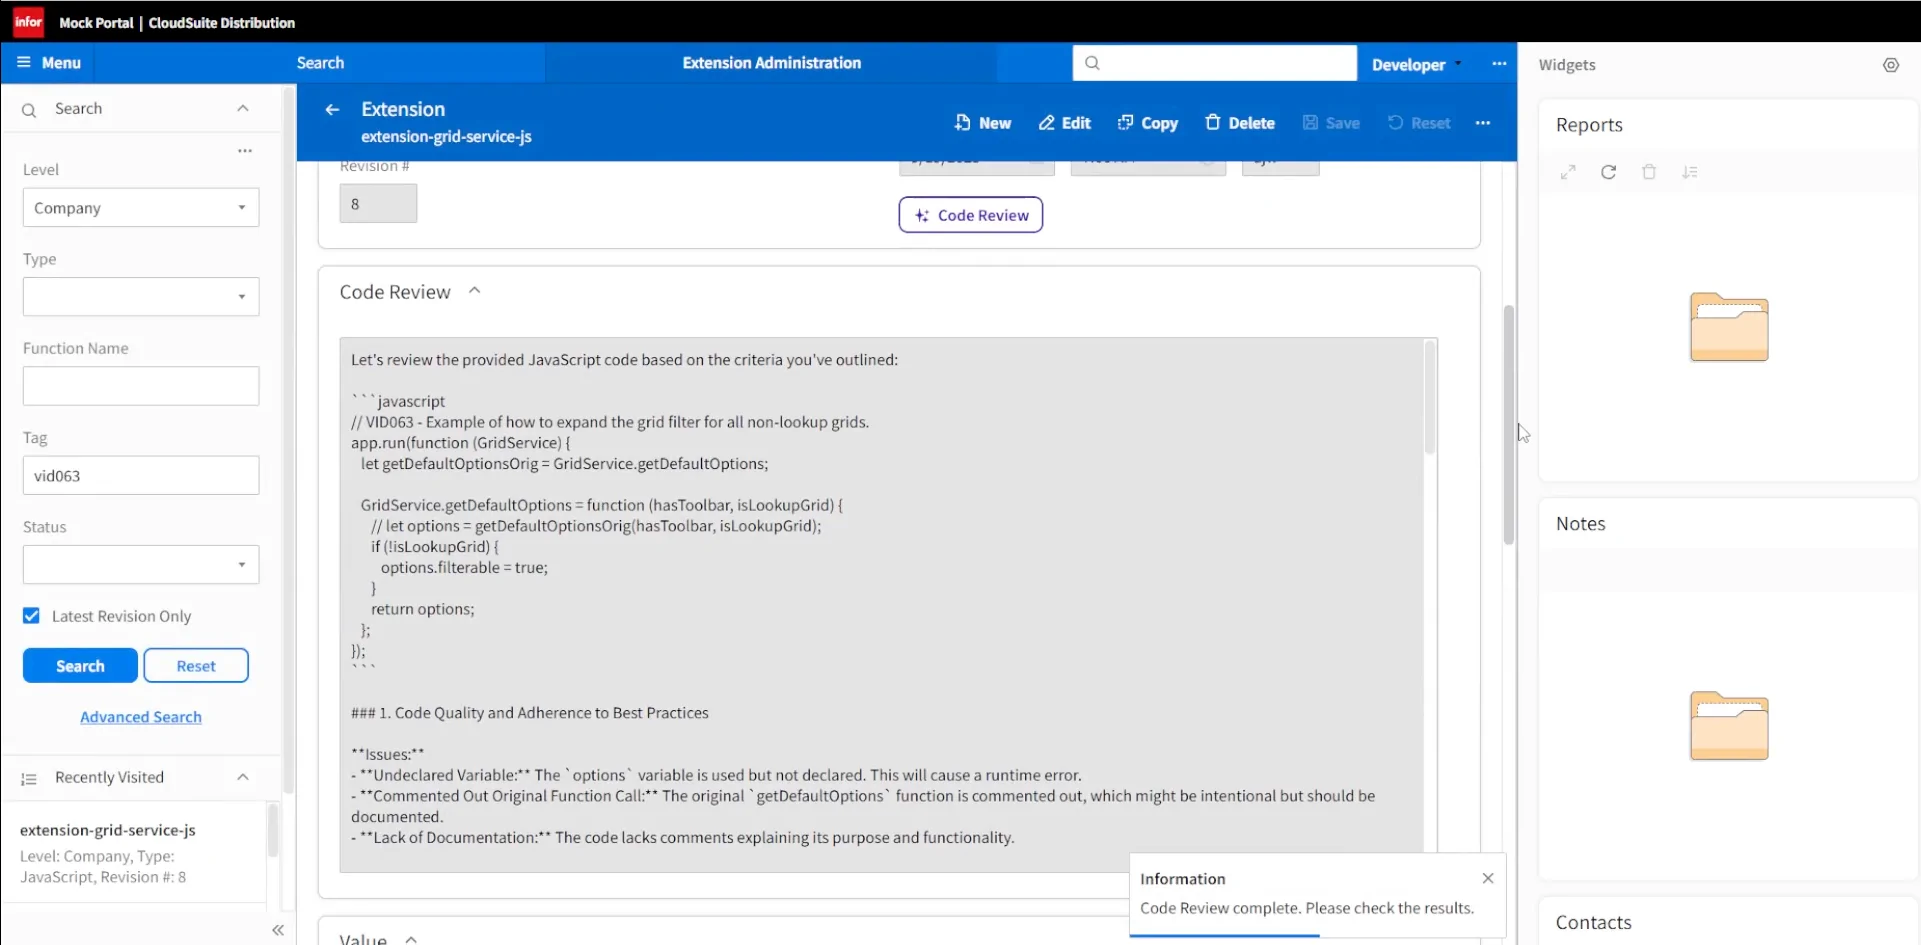Open the sort icon in Reports widget

pos(1691,172)
